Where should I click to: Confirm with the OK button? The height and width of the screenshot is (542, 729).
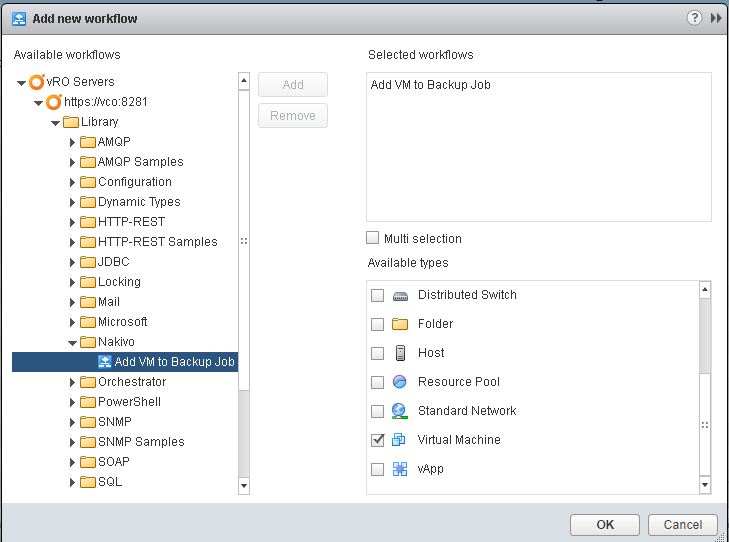pos(605,524)
